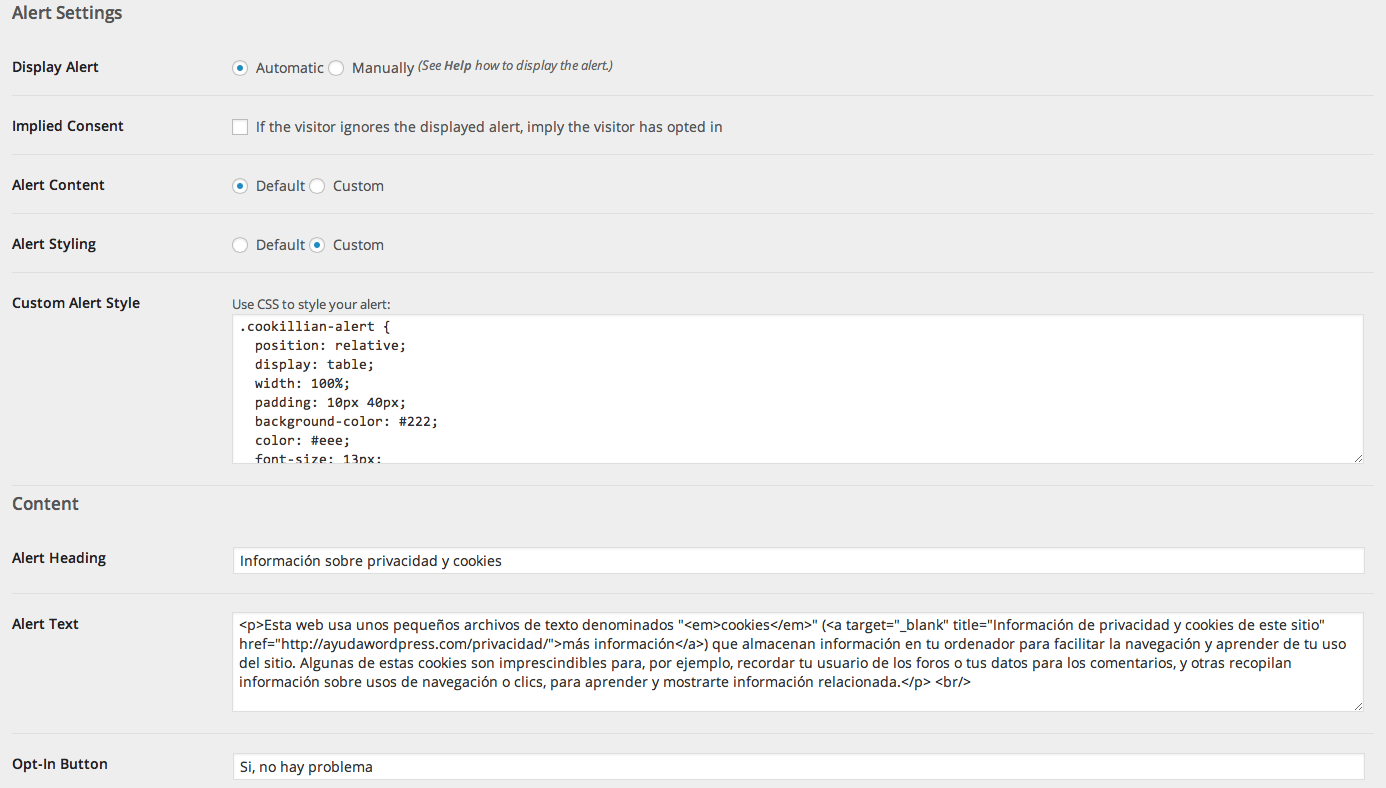
Task: Focus the Alert Heading input field
Action: tap(797, 561)
